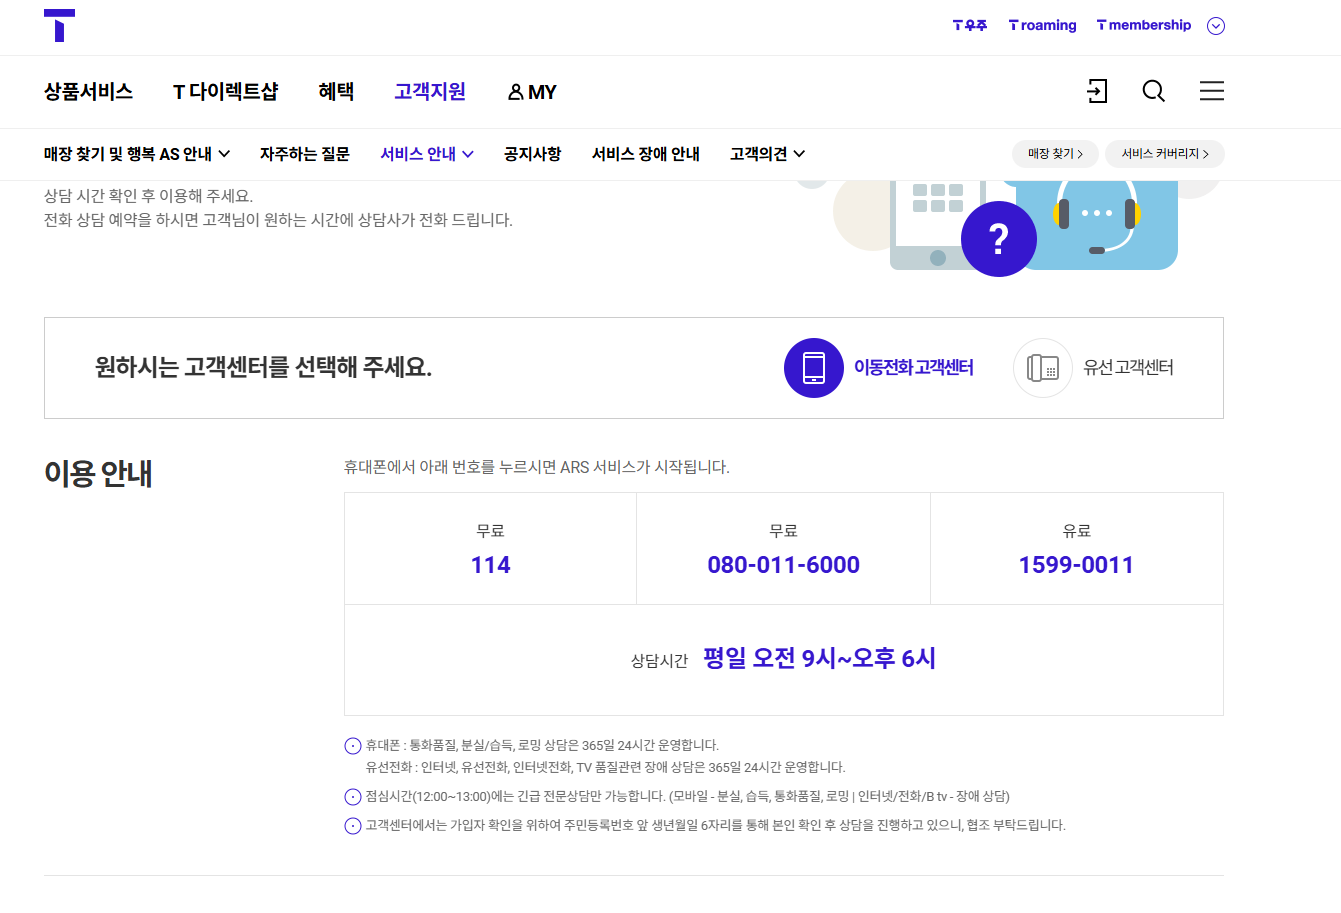Go to 서비스 장애 안내 tab
Image resolution: width=1341 pixels, height=913 pixels.
pyautogui.click(x=646, y=154)
